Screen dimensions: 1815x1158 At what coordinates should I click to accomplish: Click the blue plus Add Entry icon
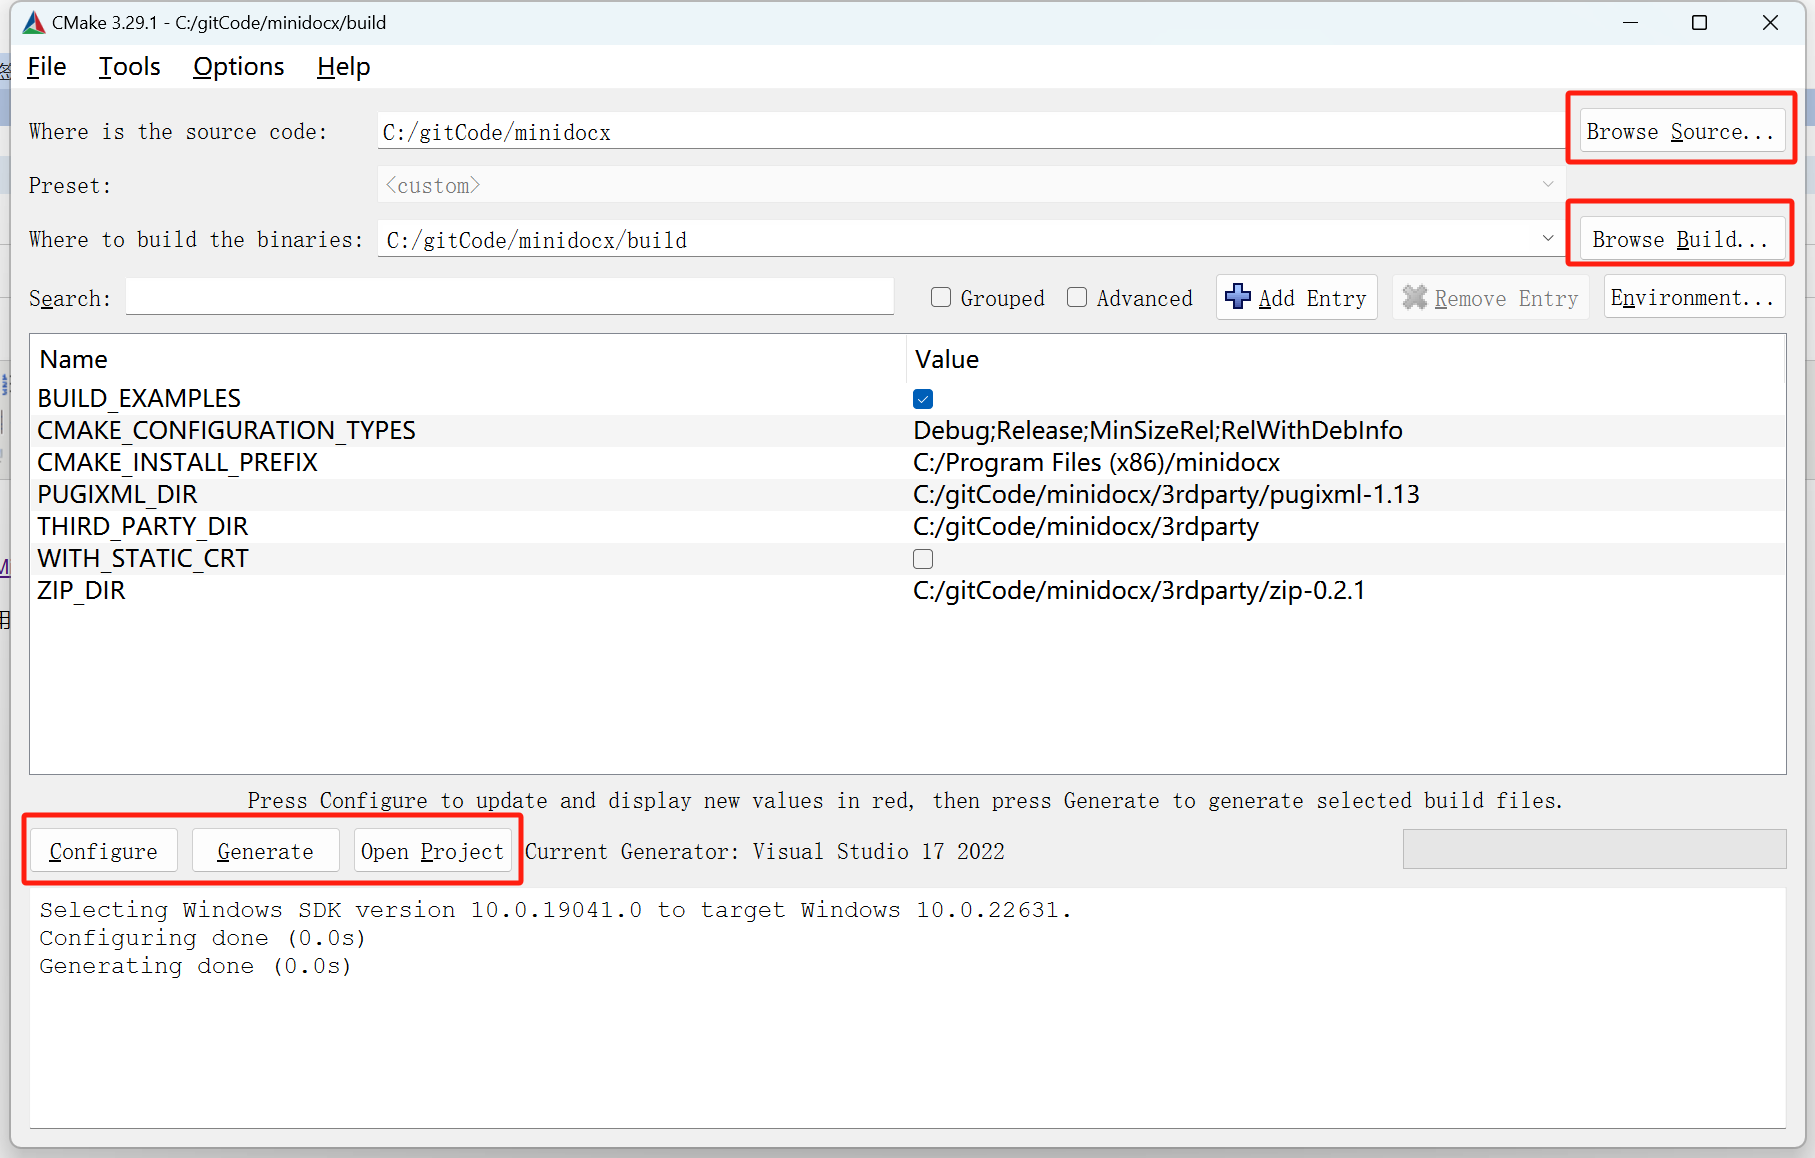pyautogui.click(x=1238, y=297)
